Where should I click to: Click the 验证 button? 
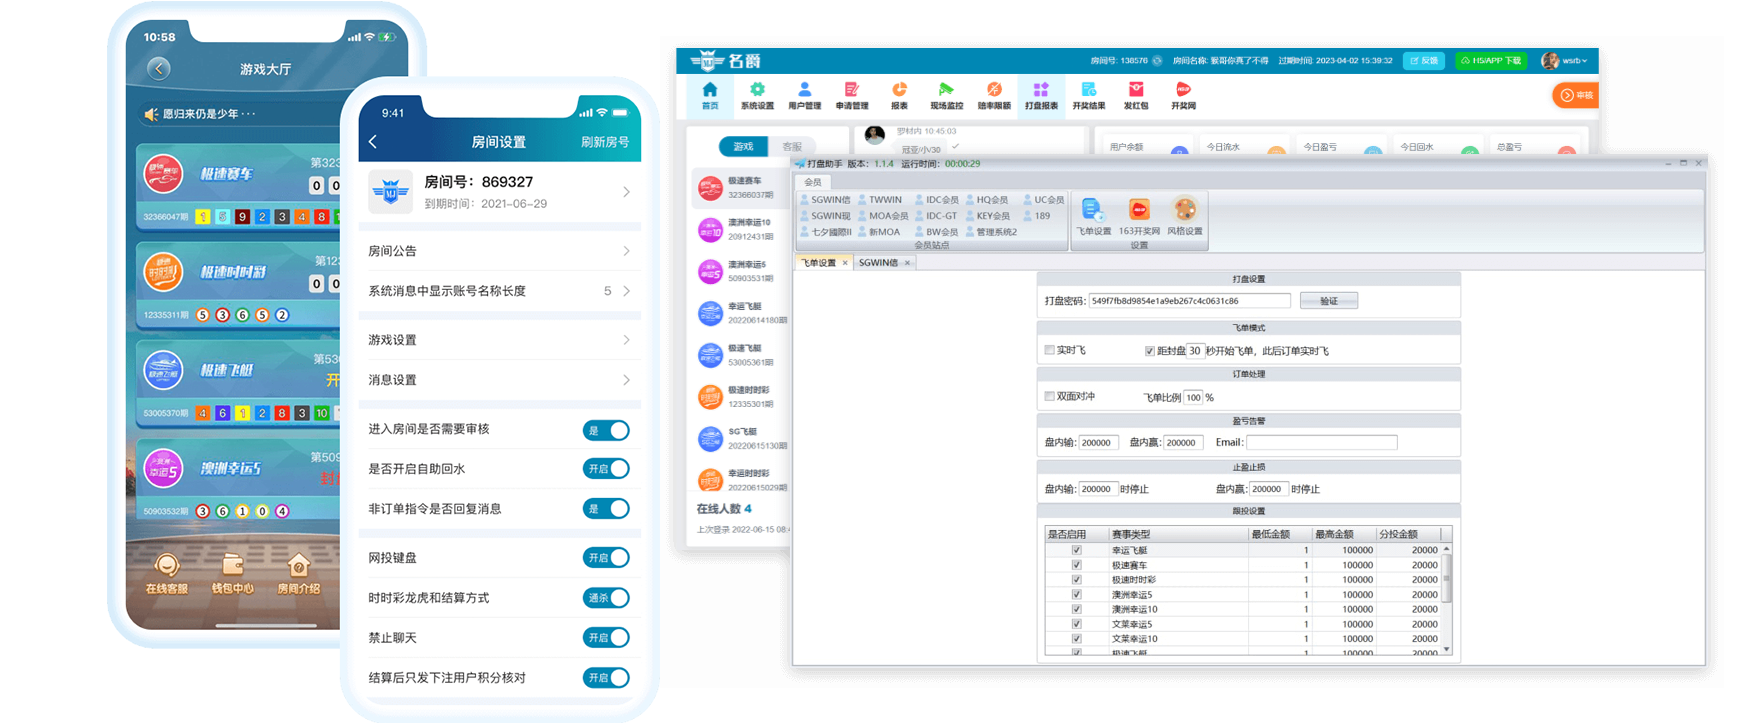click(1328, 301)
